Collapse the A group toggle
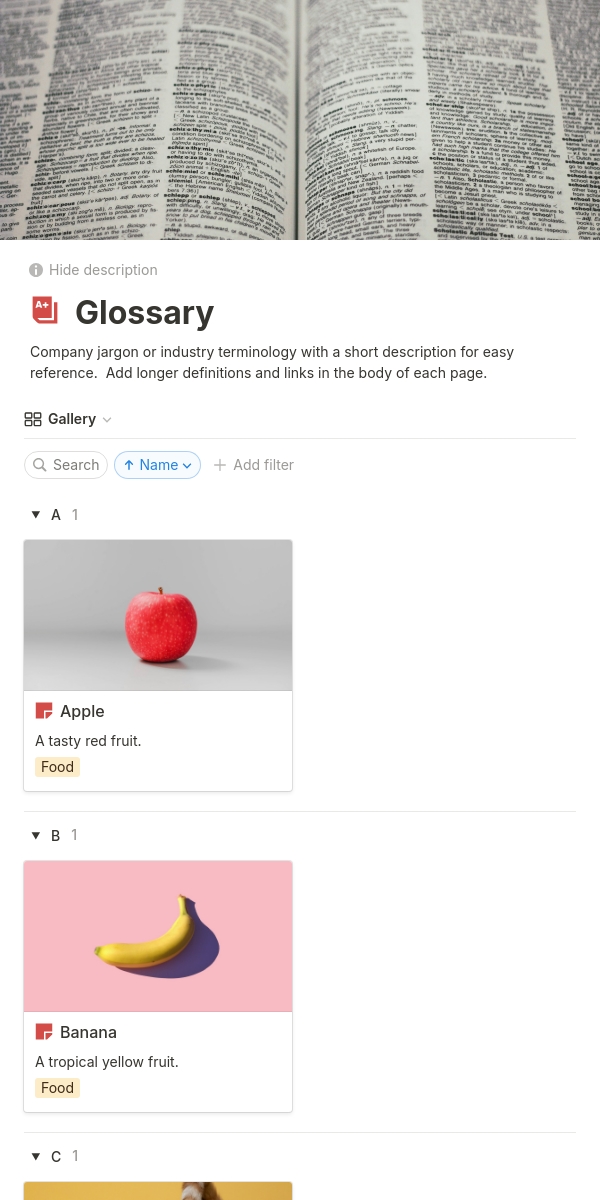Image resolution: width=600 pixels, height=1200 pixels. [36, 515]
